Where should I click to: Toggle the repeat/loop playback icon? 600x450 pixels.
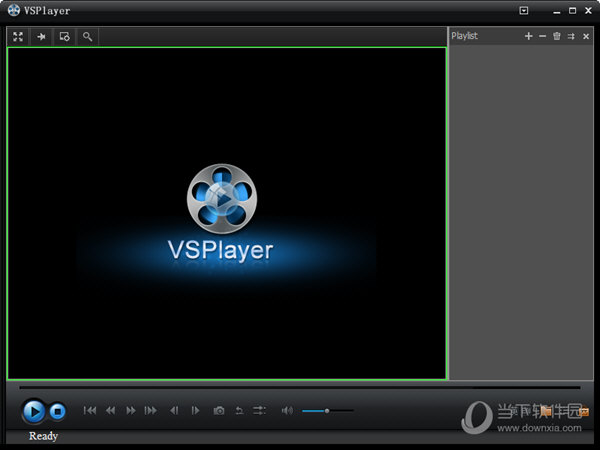pyautogui.click(x=239, y=410)
